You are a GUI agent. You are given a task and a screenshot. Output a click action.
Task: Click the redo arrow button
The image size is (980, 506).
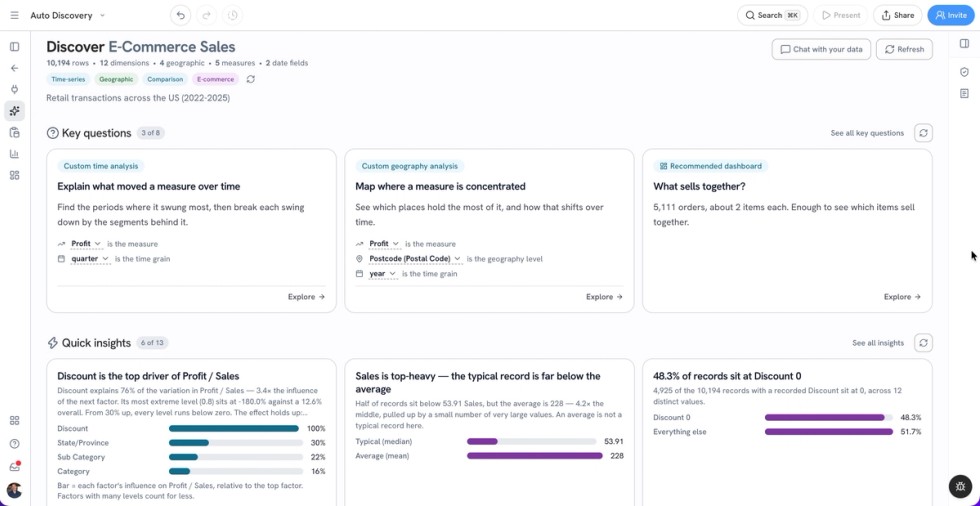[x=206, y=15]
